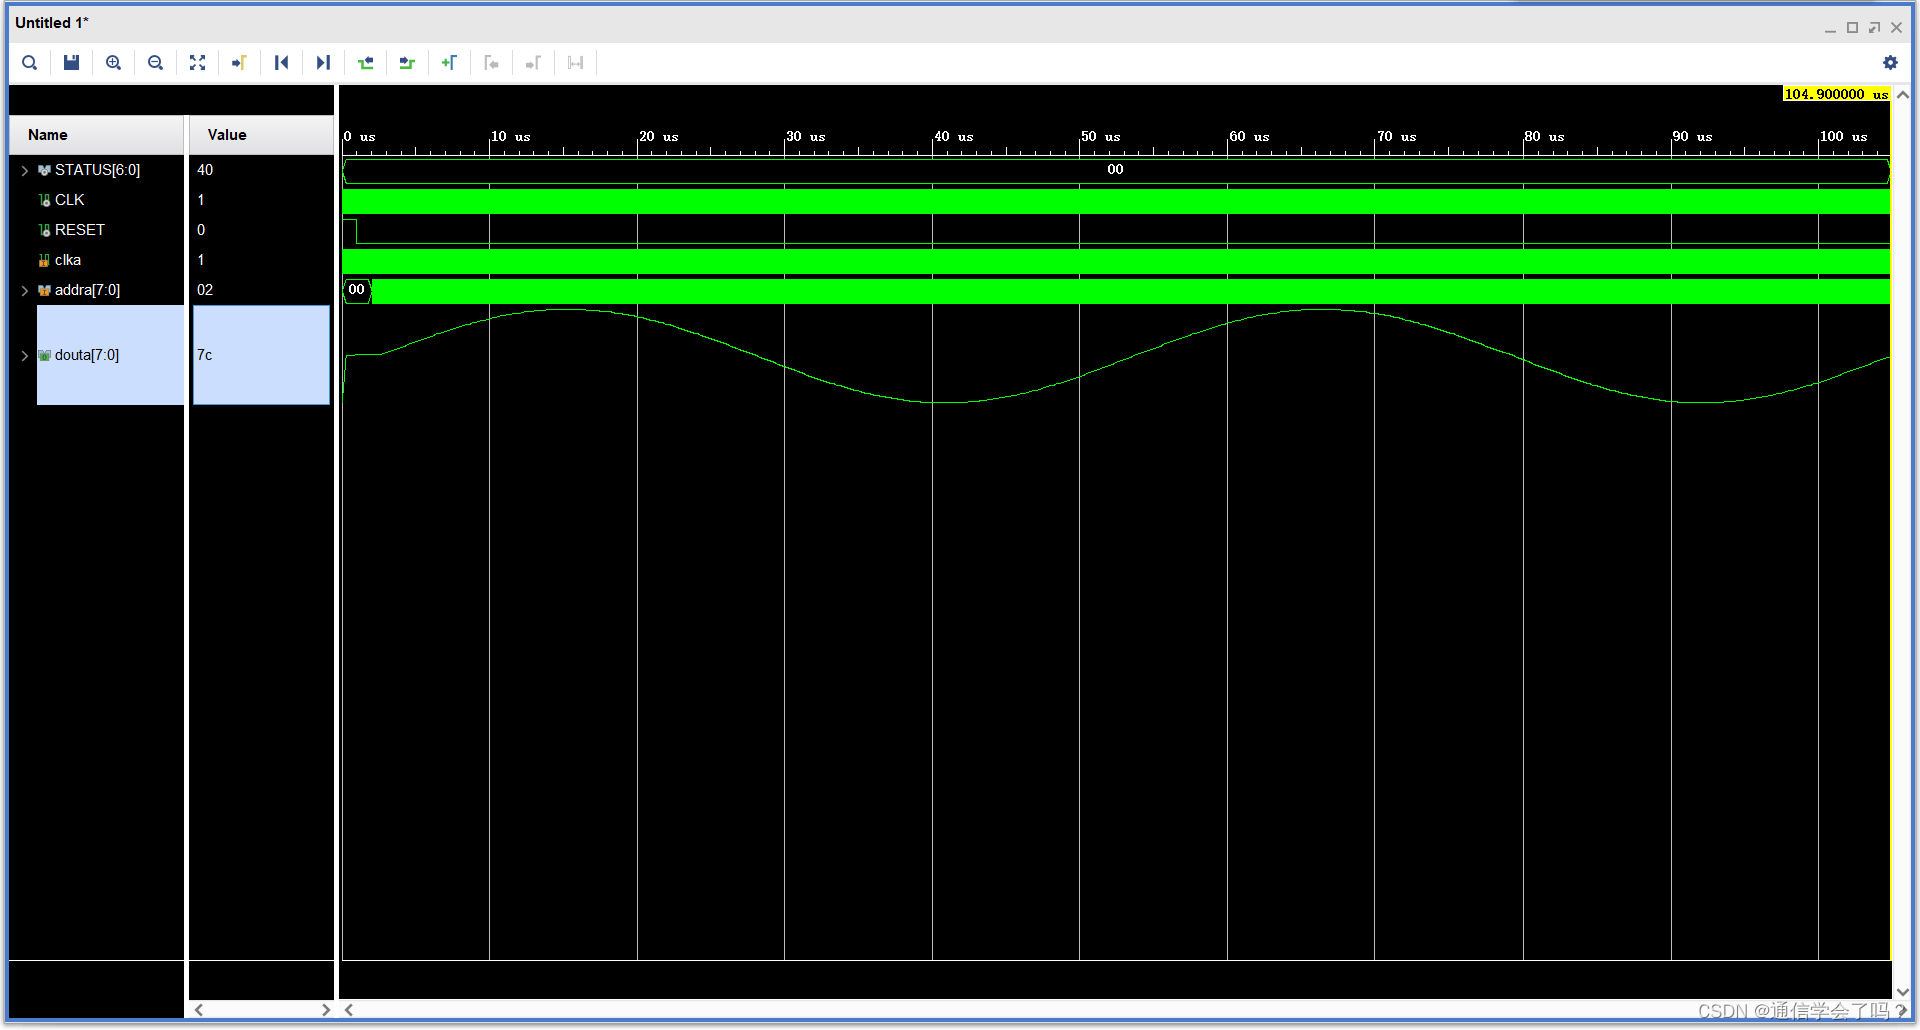Select the douta[7:0] signal name

tap(87, 355)
